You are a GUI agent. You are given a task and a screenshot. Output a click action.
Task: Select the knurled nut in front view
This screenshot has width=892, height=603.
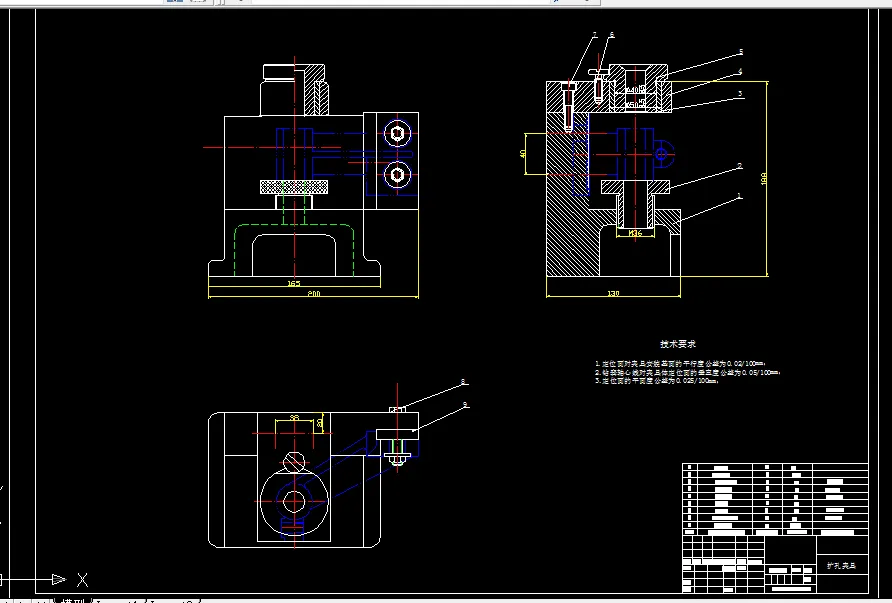click(294, 187)
